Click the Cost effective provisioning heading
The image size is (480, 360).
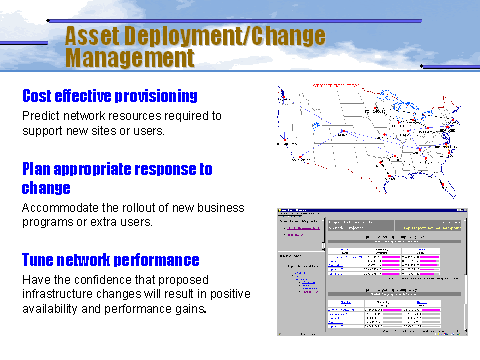coord(110,96)
